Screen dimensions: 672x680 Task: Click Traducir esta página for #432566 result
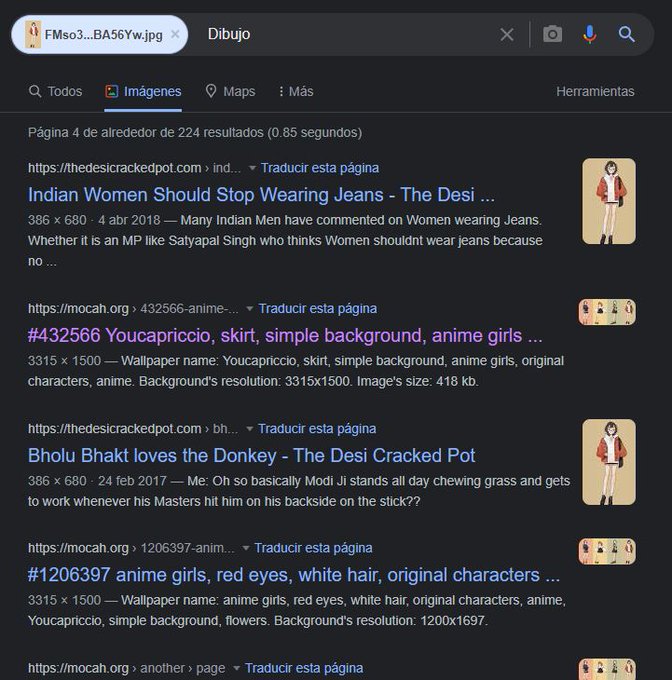click(317, 309)
